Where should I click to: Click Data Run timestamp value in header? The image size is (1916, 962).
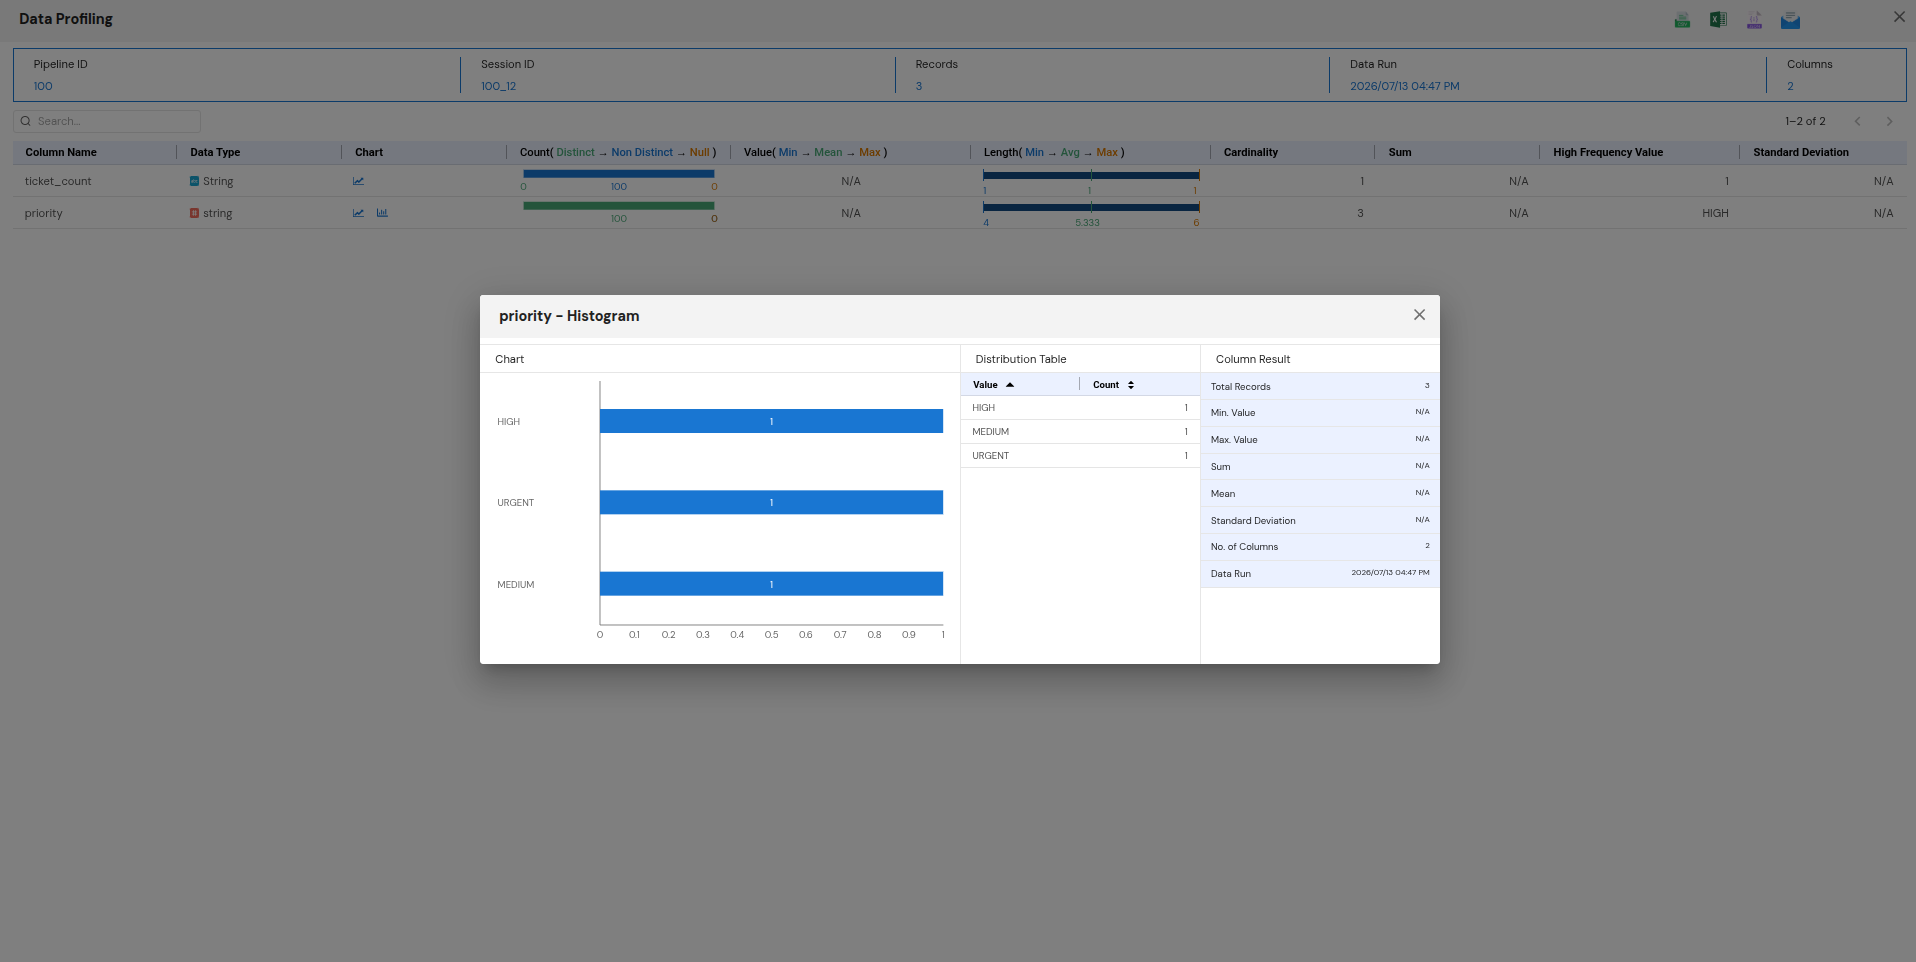coord(1404,86)
